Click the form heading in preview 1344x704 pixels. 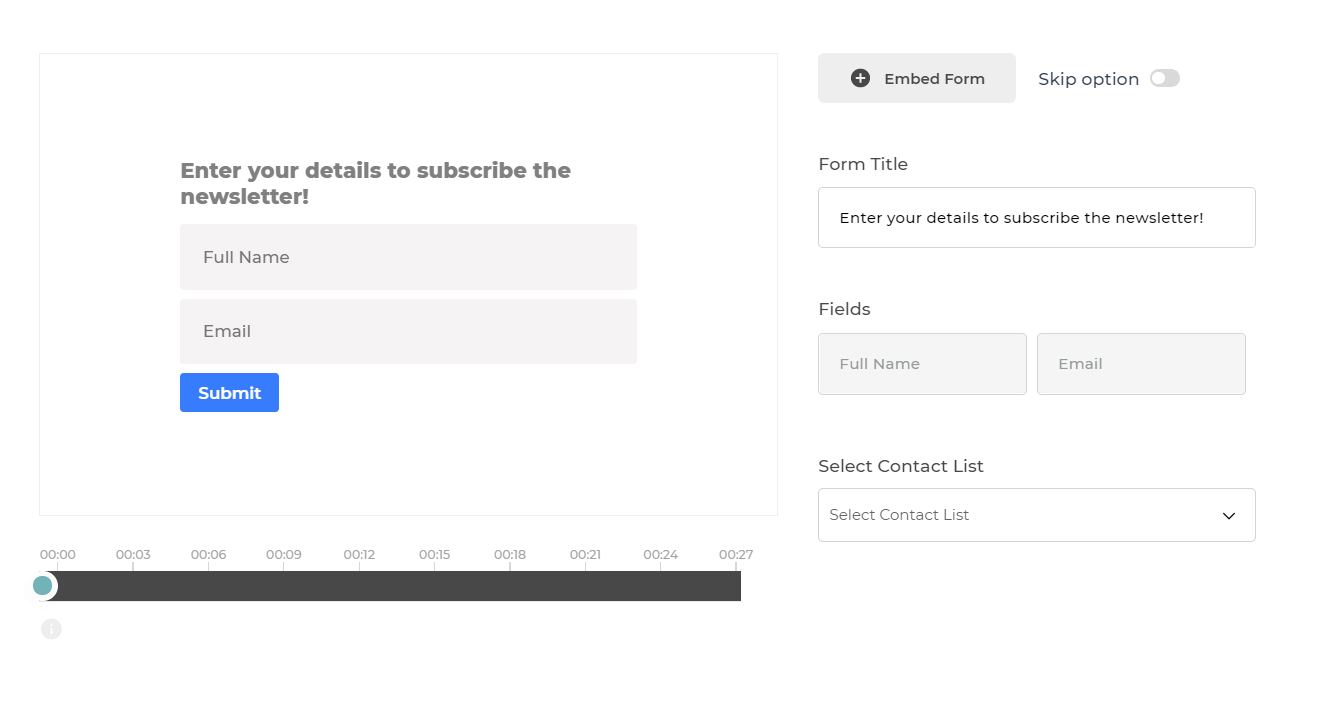click(x=376, y=183)
